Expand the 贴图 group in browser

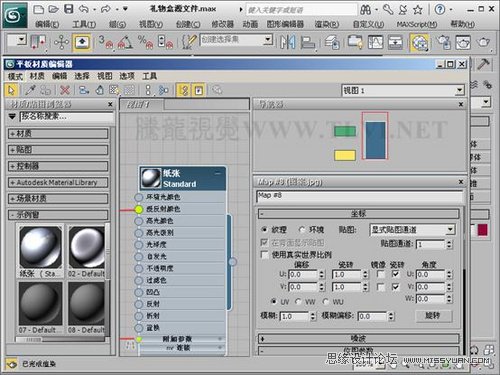click(58, 150)
